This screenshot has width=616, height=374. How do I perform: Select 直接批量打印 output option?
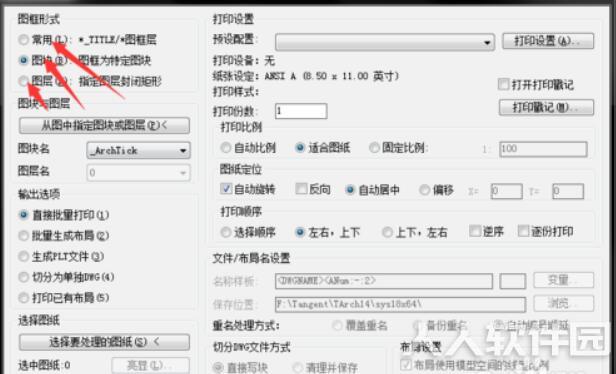coord(24,215)
